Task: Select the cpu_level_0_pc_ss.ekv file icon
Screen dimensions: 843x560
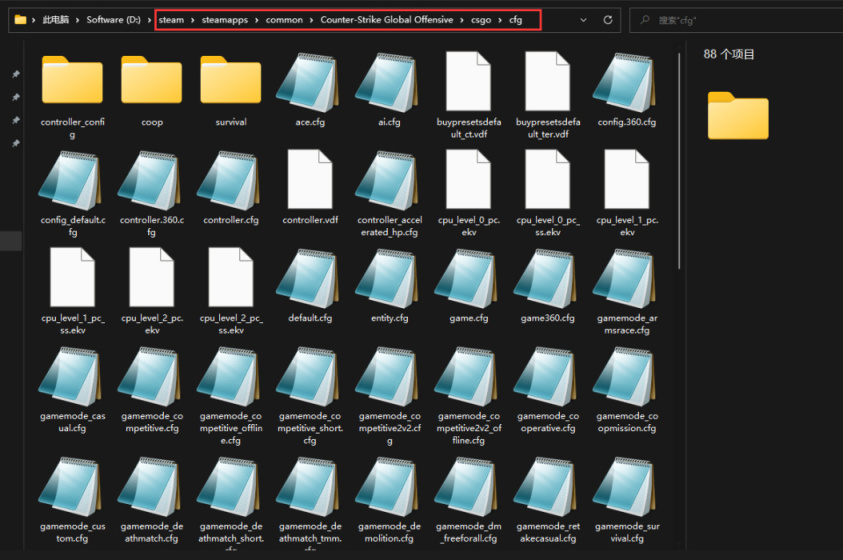Action: click(x=547, y=179)
